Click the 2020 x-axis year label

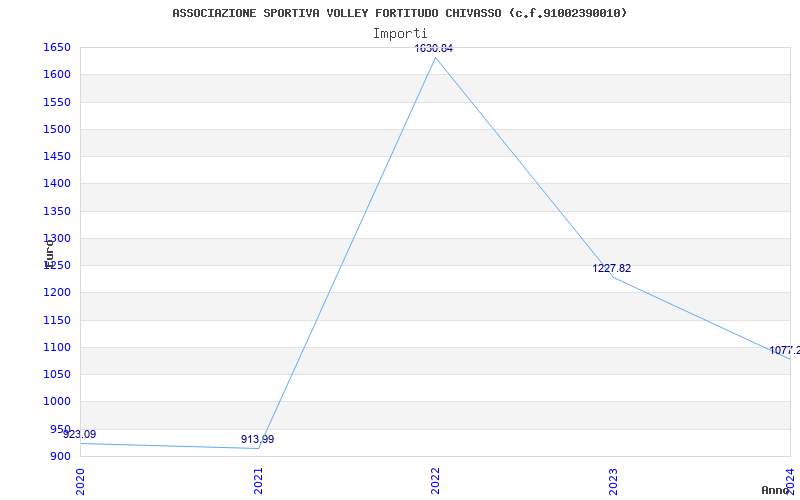[x=80, y=482]
